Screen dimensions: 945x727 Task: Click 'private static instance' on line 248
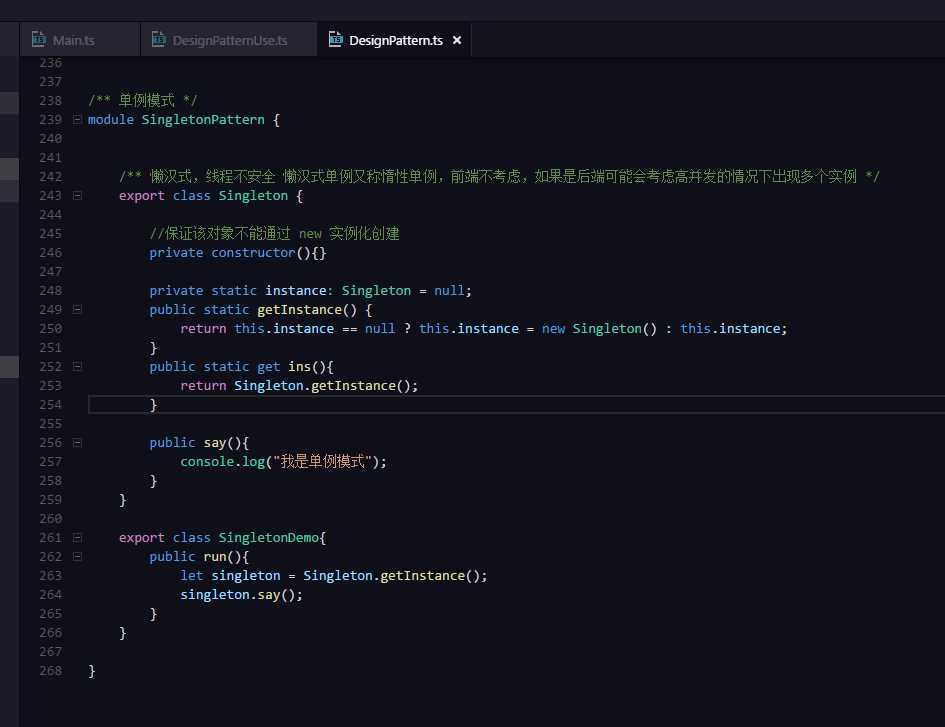click(x=237, y=291)
